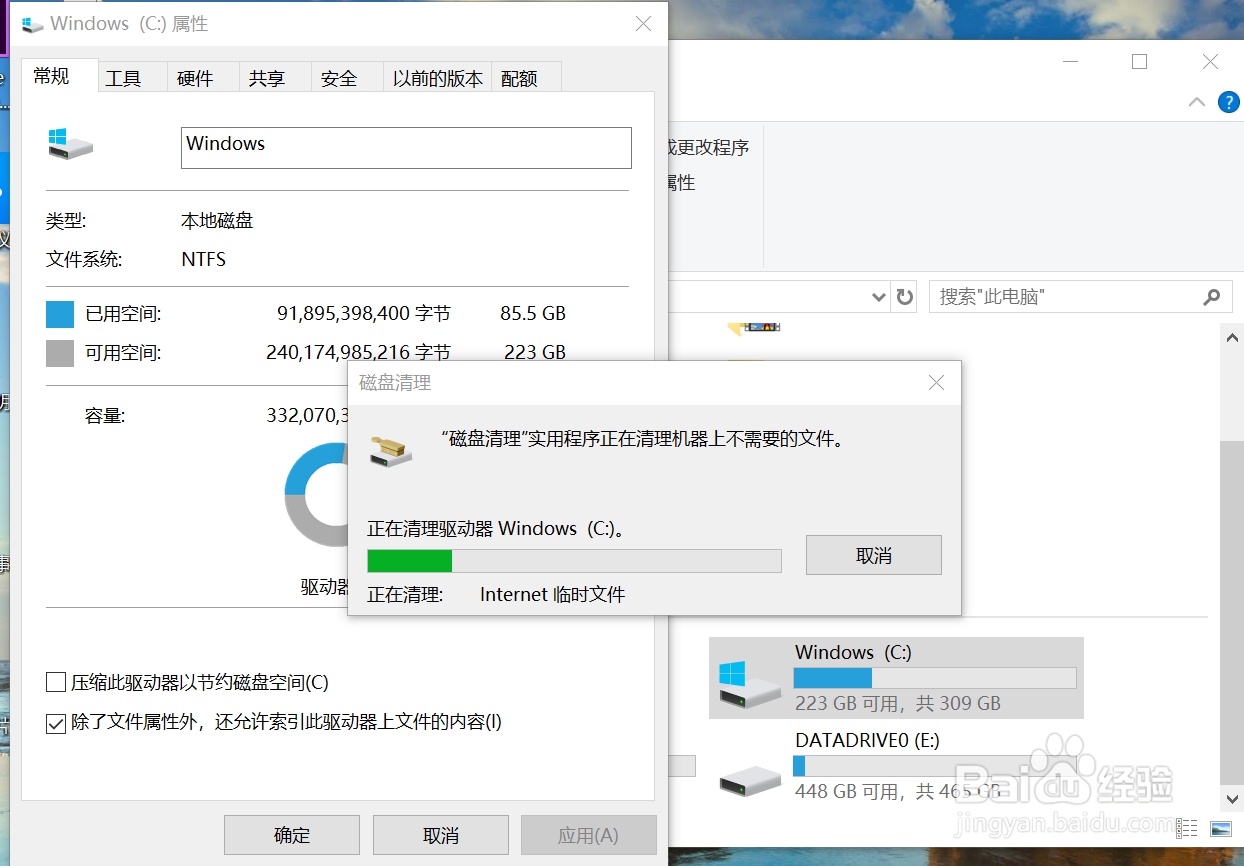Select the DATADRIVE0 (E:) drive icon
Viewport: 1244px width, 866px height.
tap(750, 779)
